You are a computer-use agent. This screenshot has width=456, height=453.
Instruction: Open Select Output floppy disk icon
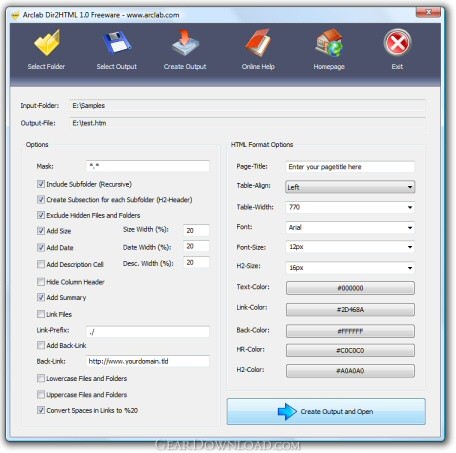pos(117,43)
